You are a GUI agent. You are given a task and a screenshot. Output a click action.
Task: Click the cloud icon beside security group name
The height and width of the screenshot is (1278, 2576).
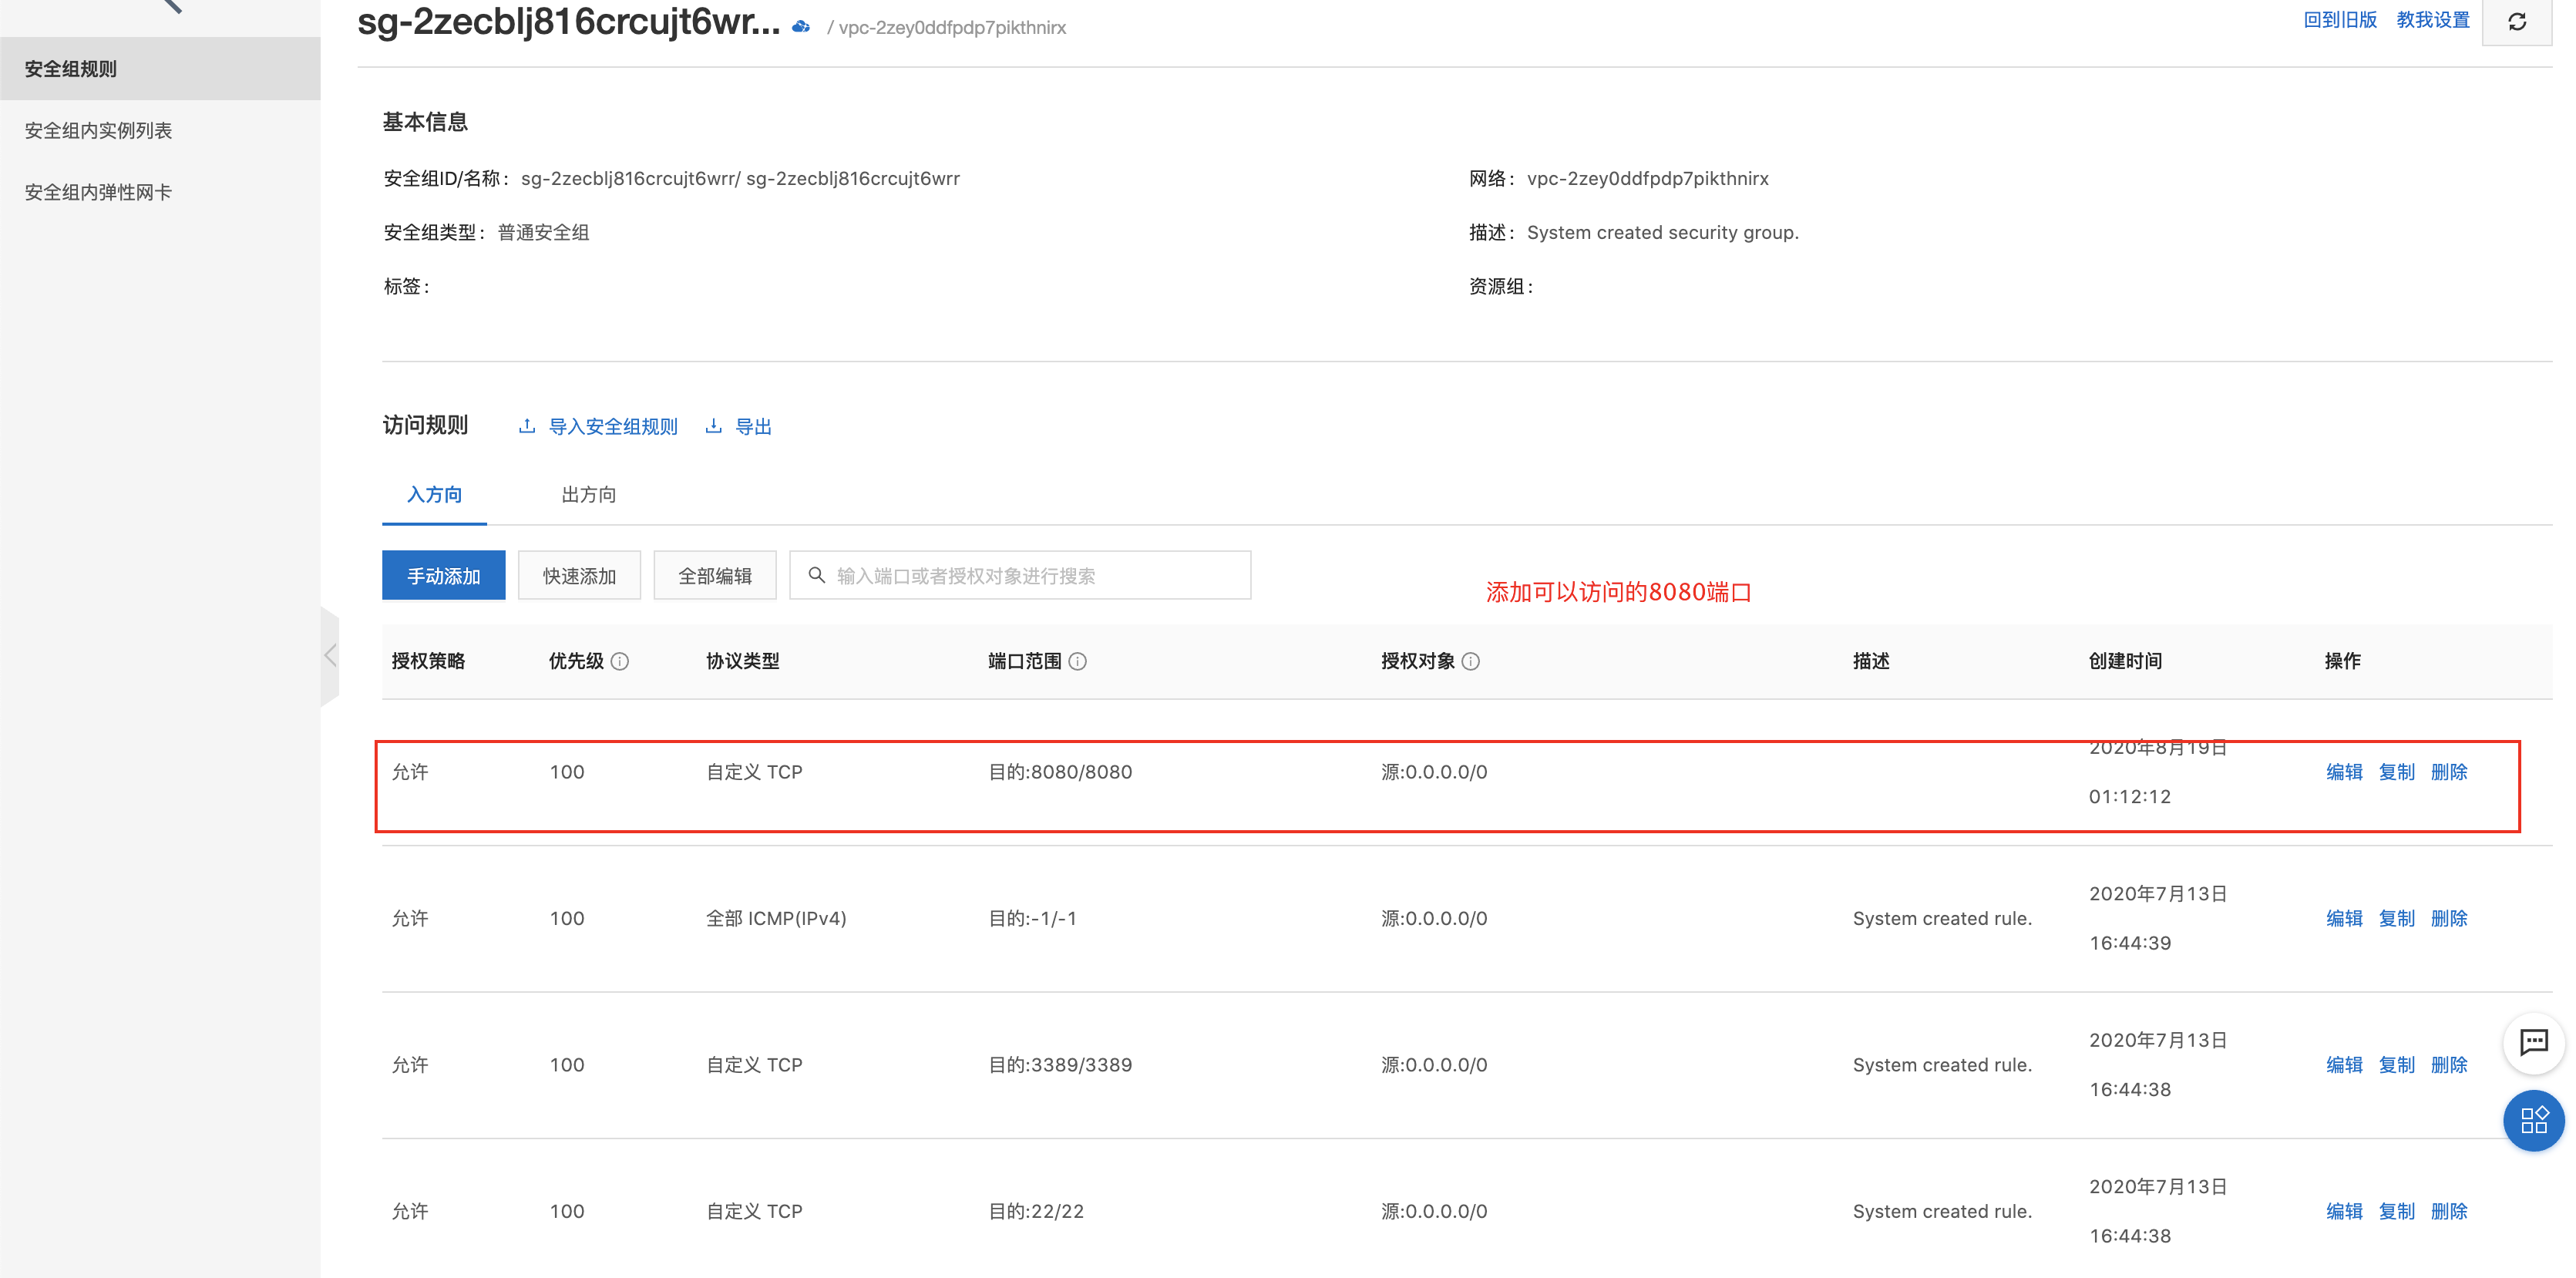coord(800,27)
